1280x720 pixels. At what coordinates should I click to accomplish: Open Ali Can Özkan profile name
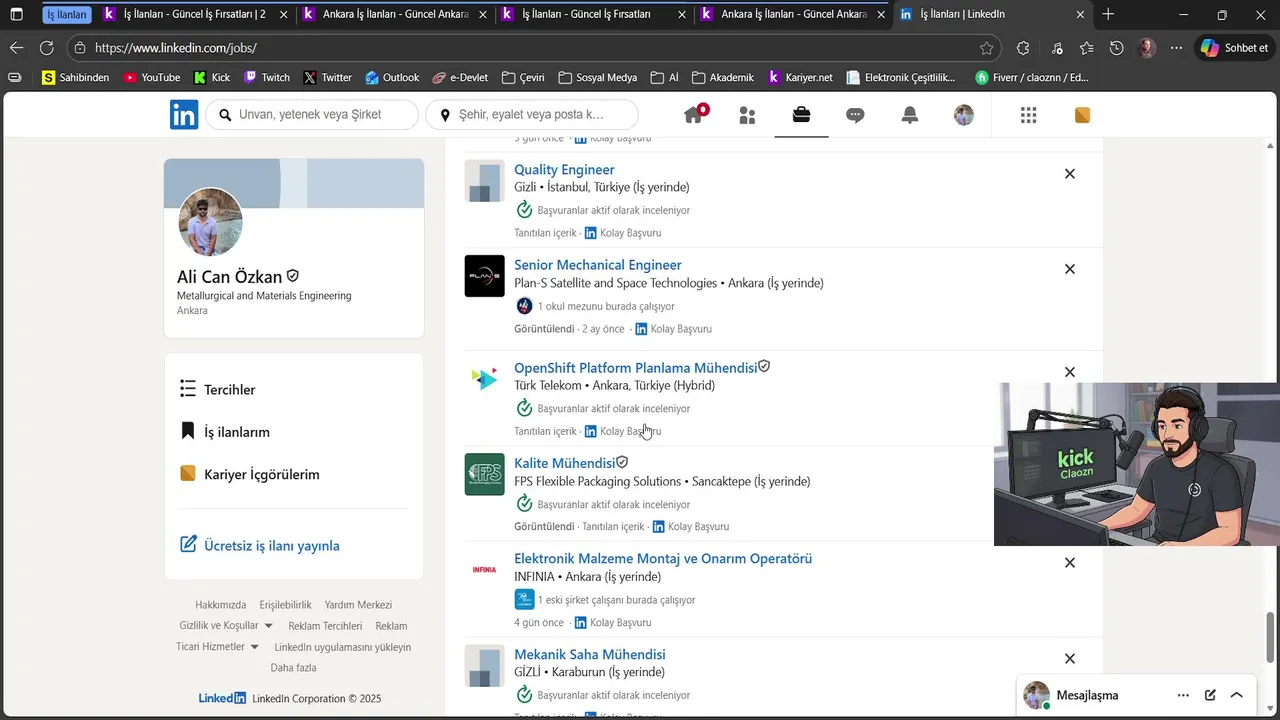(x=229, y=277)
